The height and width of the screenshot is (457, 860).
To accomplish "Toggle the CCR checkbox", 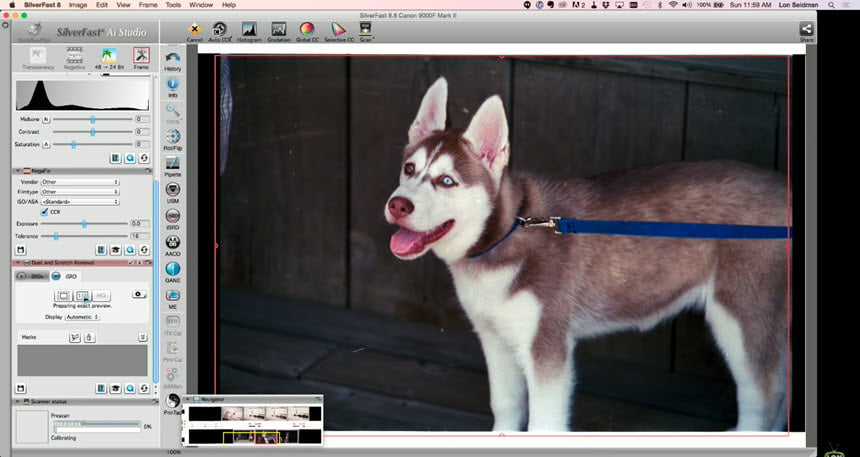I will pyautogui.click(x=44, y=212).
